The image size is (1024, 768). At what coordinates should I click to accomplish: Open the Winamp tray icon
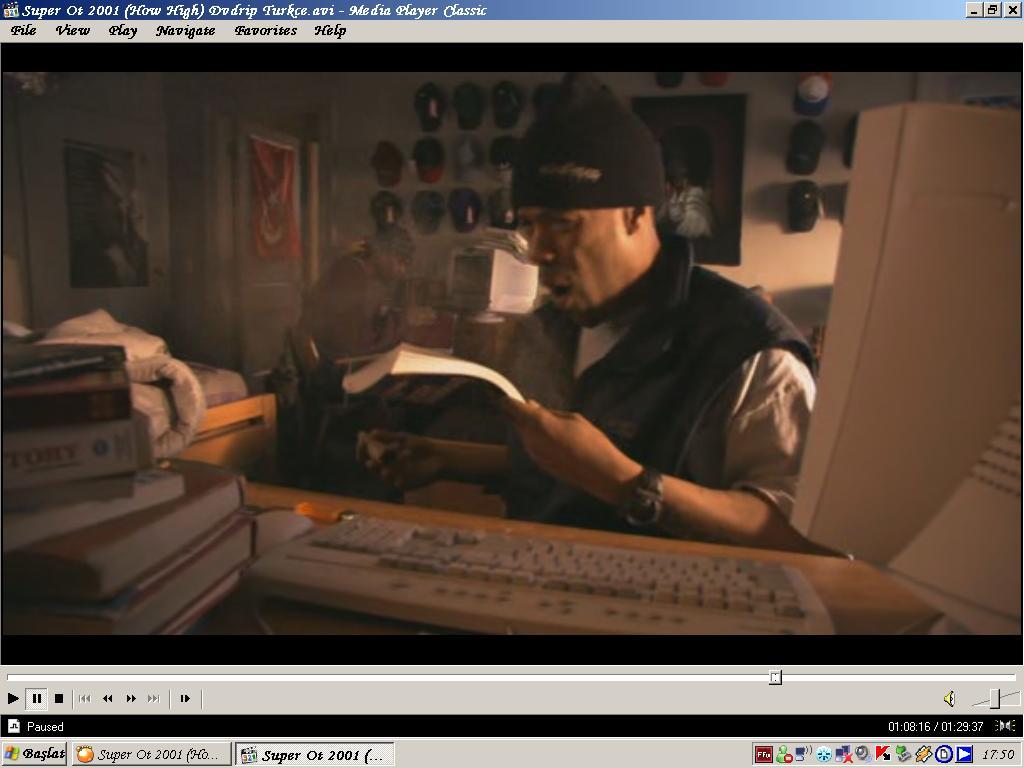click(x=923, y=755)
